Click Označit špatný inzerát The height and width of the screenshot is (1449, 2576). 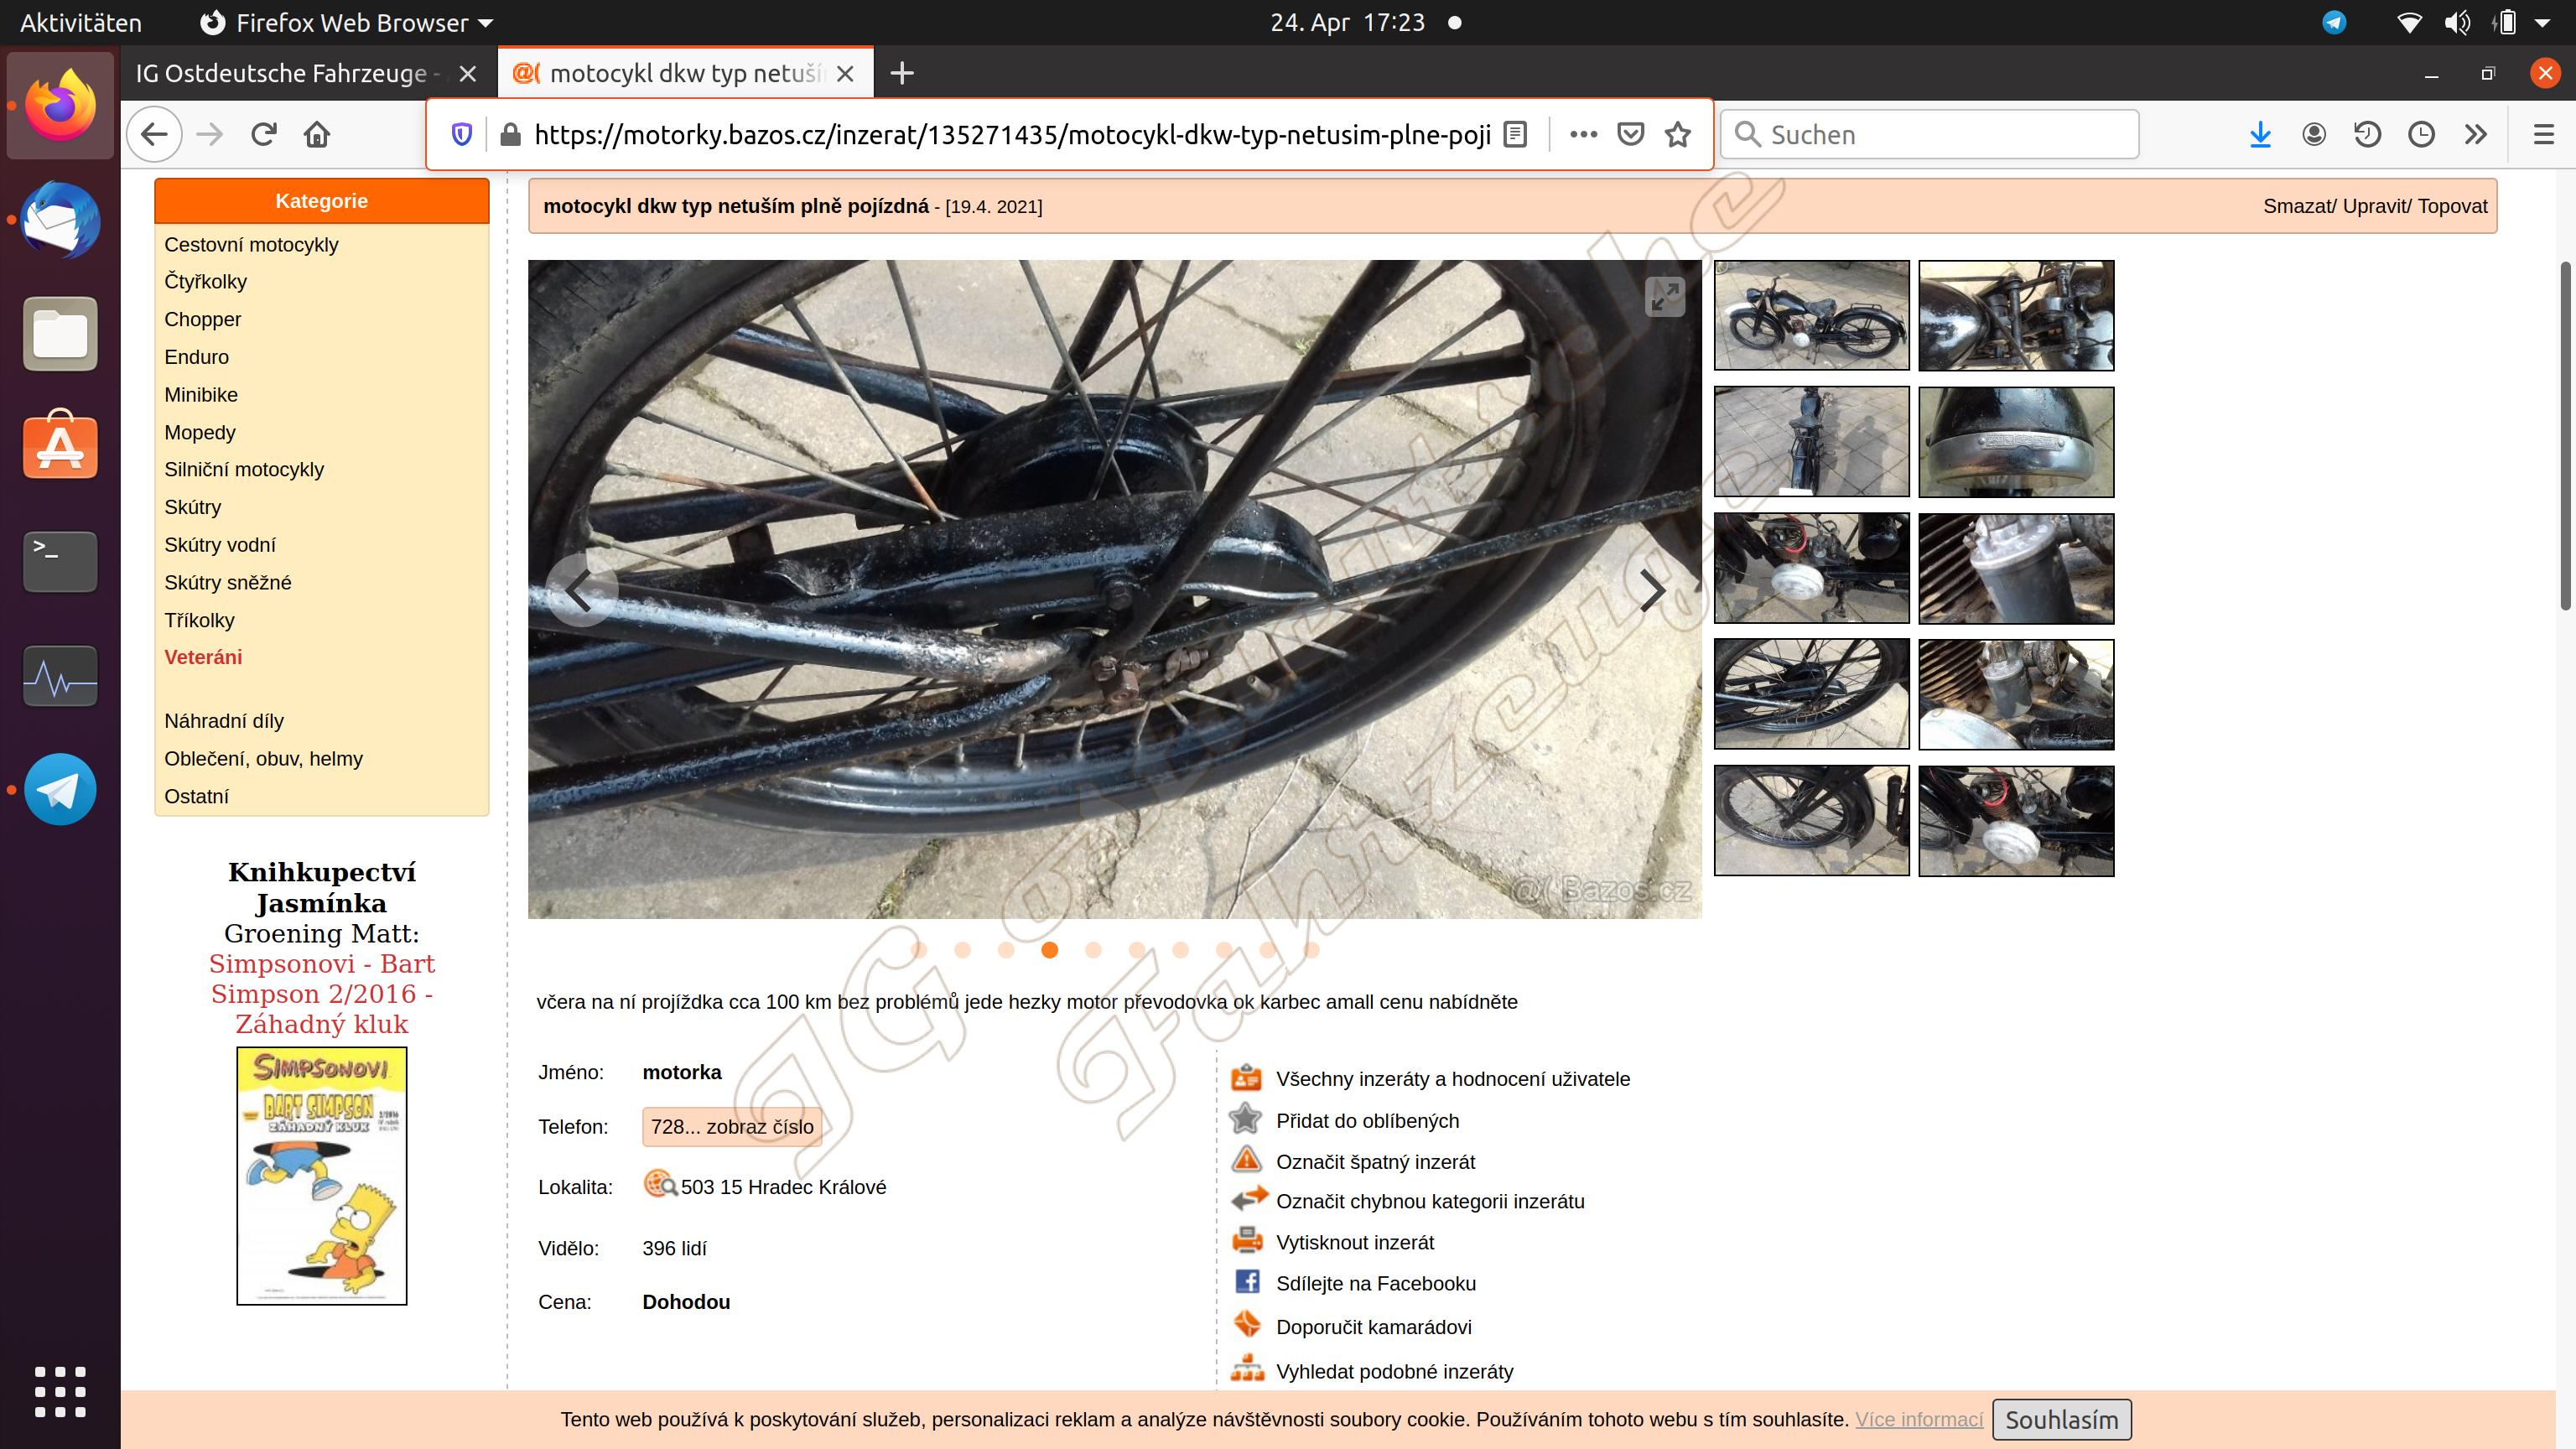1375,1162
